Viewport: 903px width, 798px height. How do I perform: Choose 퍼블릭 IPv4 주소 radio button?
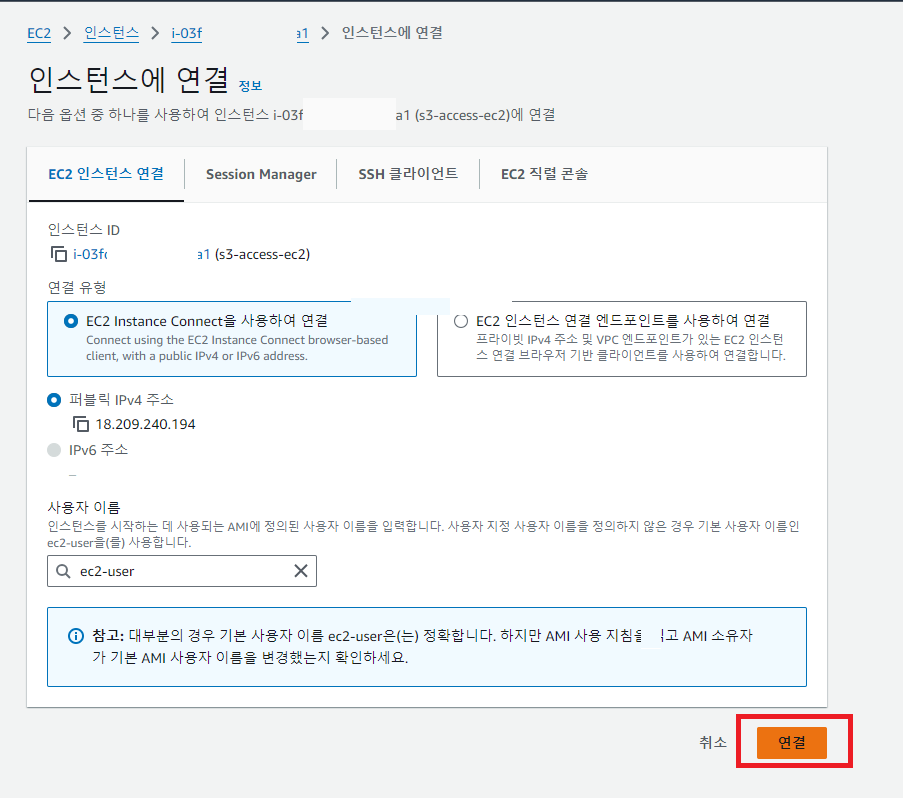pyautogui.click(x=54, y=400)
